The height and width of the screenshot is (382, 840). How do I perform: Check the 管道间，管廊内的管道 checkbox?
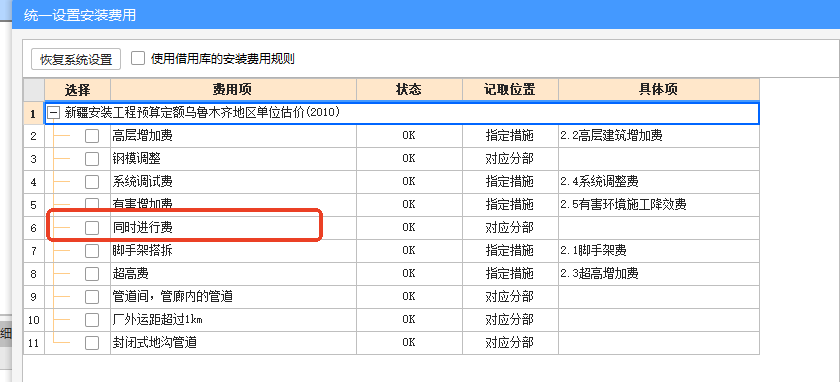click(92, 297)
